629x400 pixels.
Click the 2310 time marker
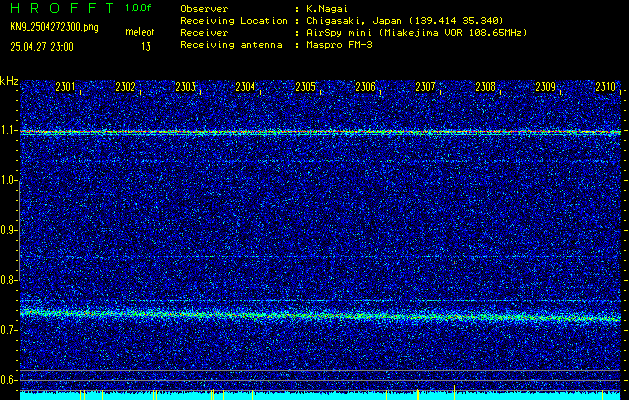point(605,87)
